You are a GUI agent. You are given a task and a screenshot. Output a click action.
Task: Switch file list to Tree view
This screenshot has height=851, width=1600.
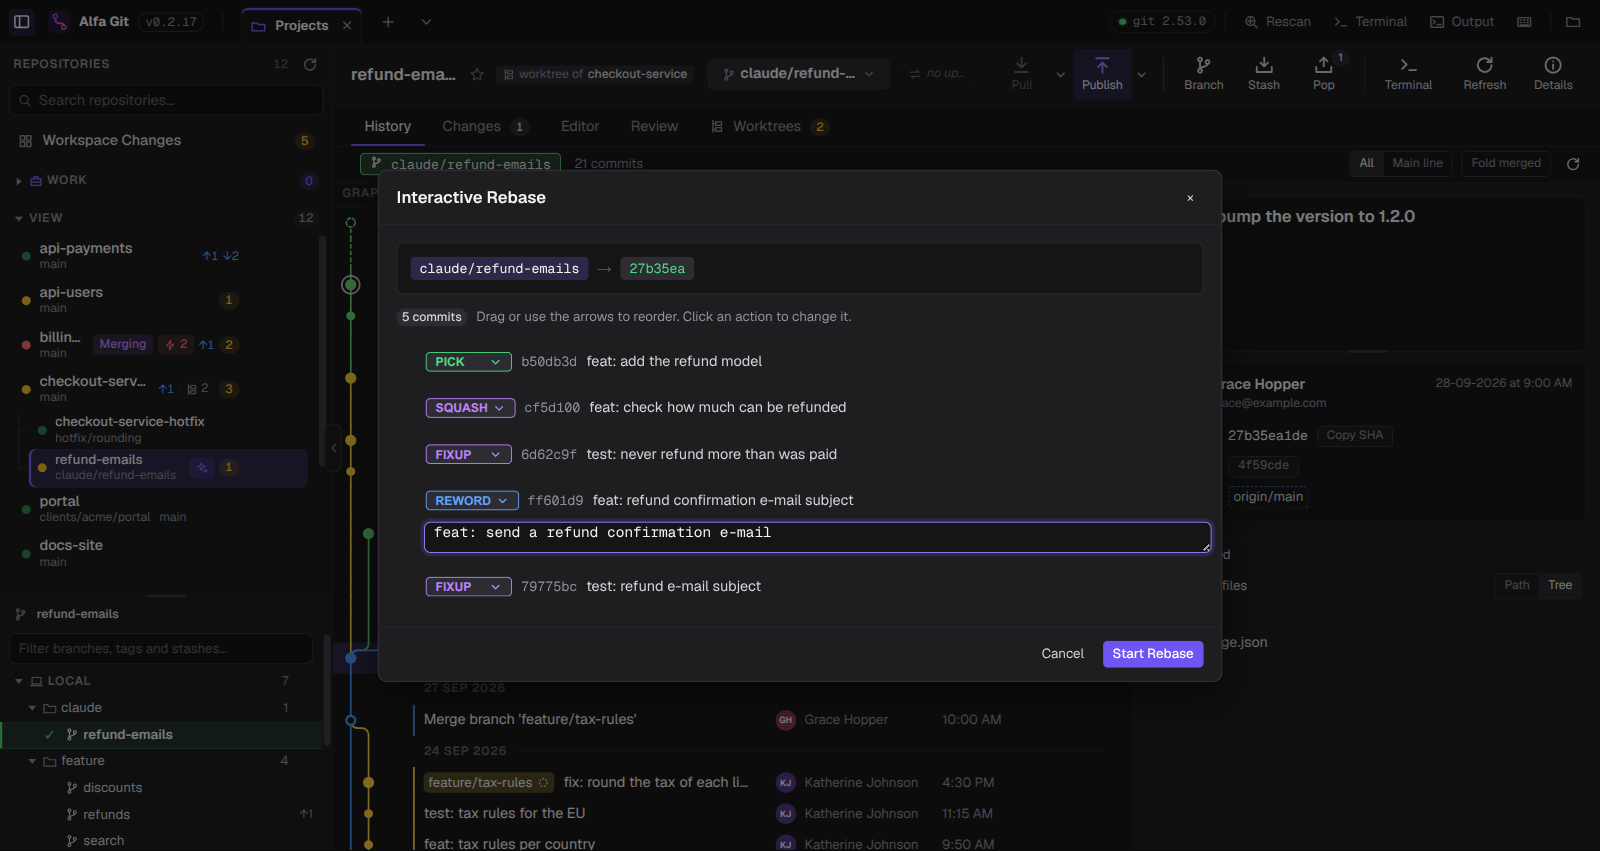(x=1560, y=586)
